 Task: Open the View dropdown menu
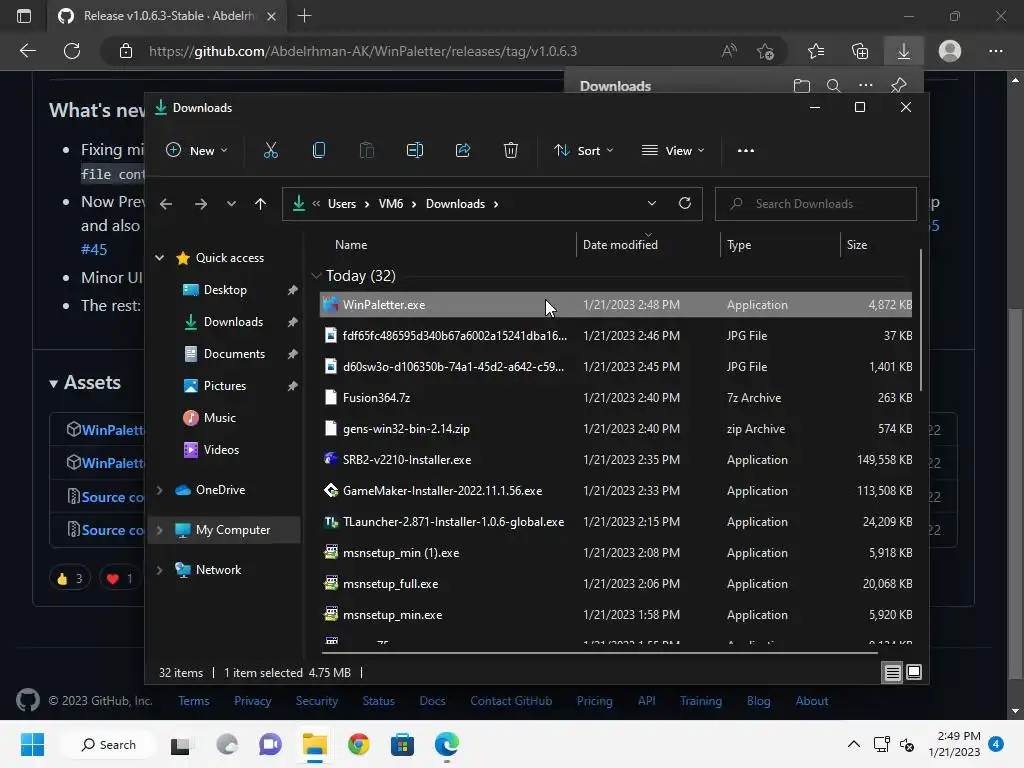pyautogui.click(x=673, y=151)
